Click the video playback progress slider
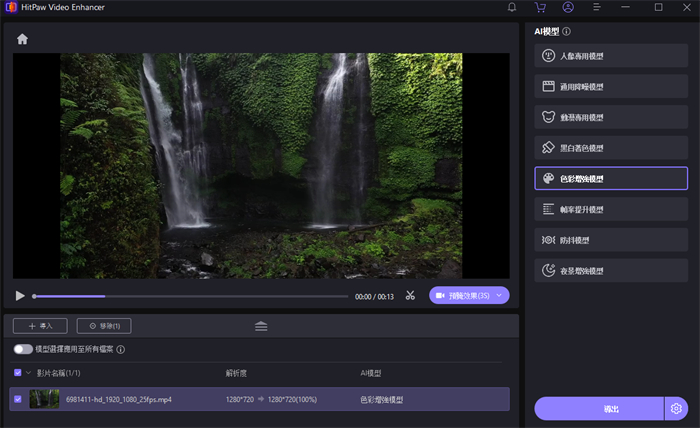700x428 pixels. coord(190,296)
